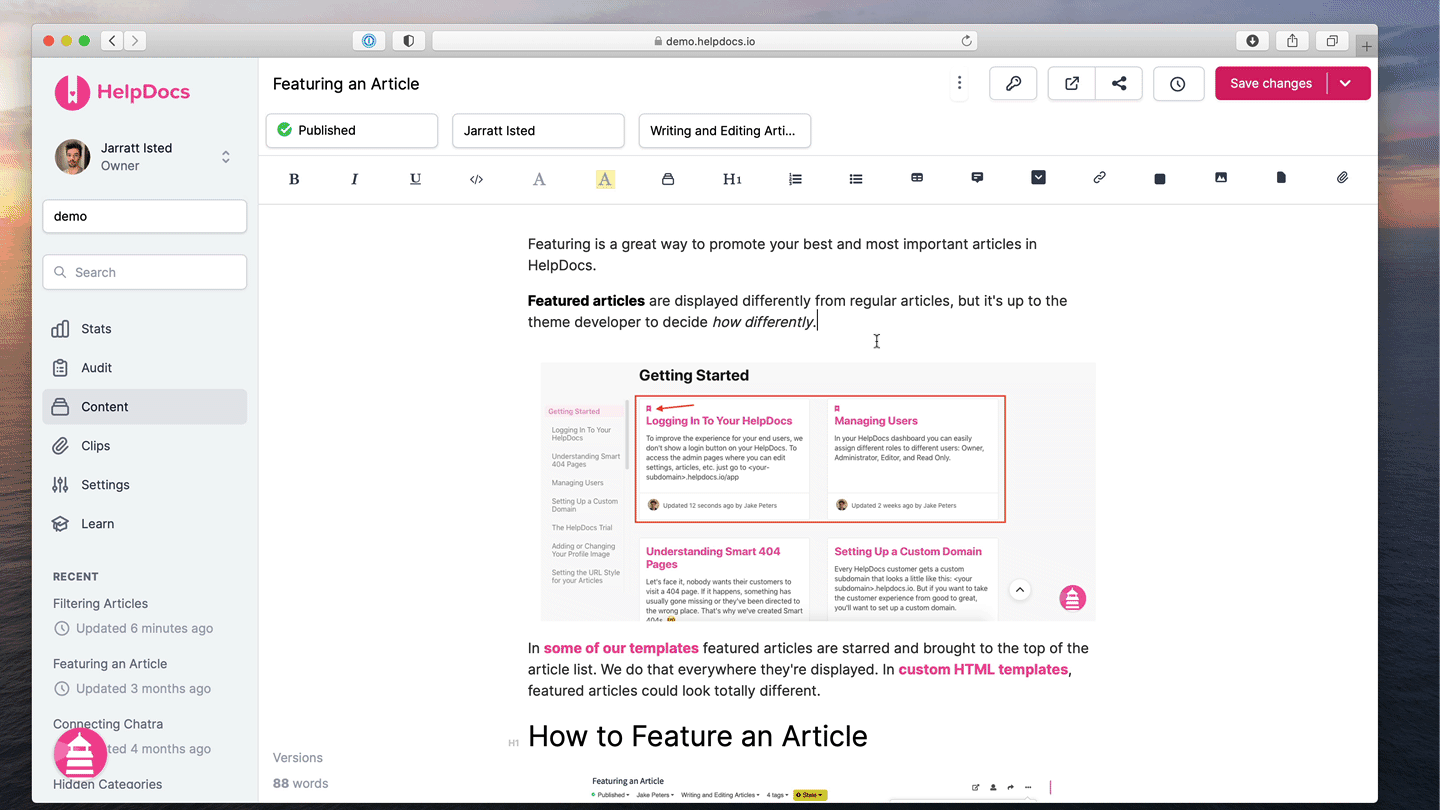Attach a file with the paperclip icon
1440x810 pixels.
tap(1342, 178)
